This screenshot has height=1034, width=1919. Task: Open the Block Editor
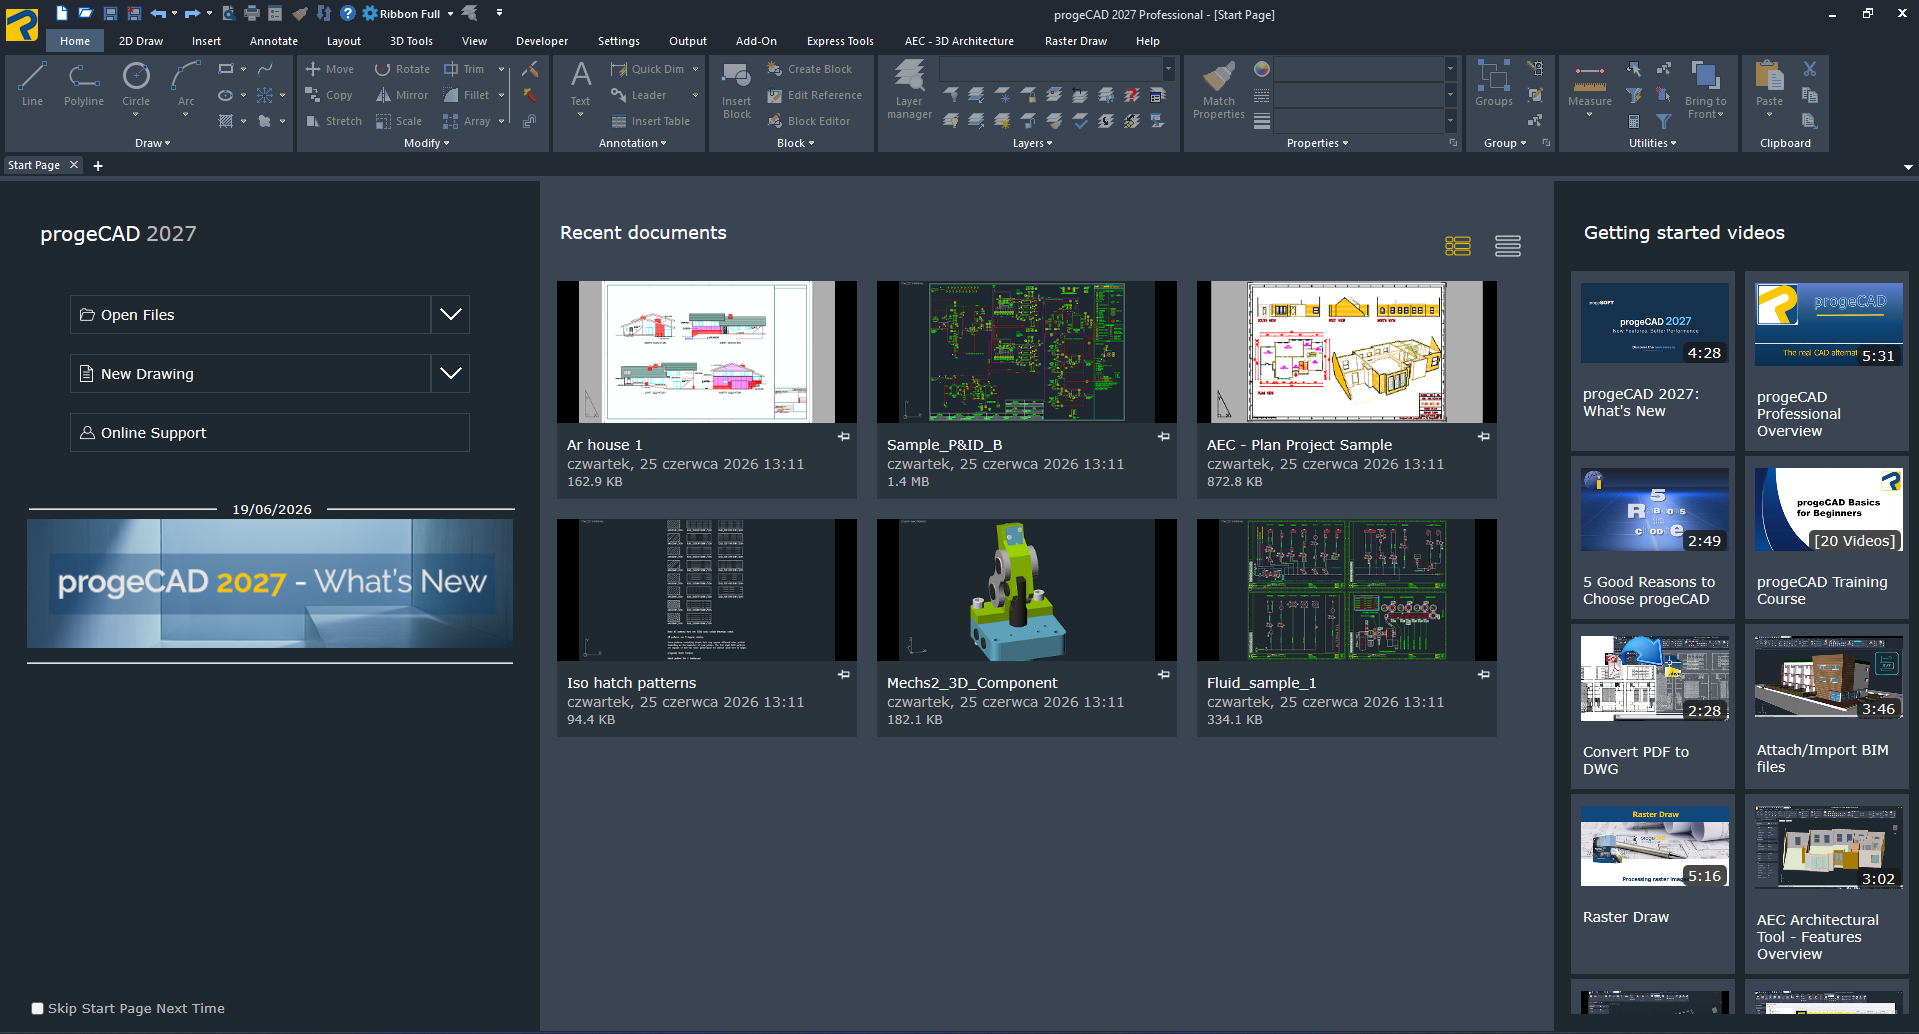click(x=809, y=121)
